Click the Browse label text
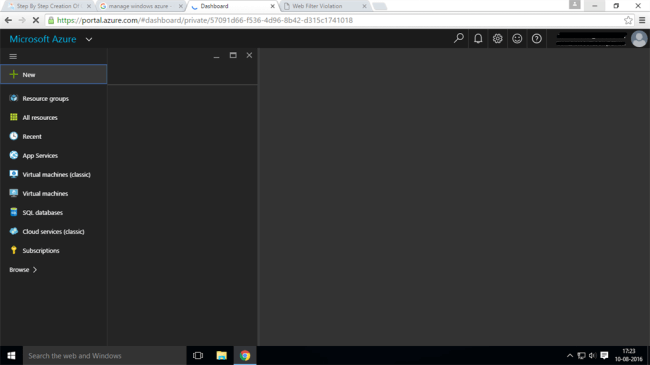Screen dimensions: 650x365 [19, 270]
